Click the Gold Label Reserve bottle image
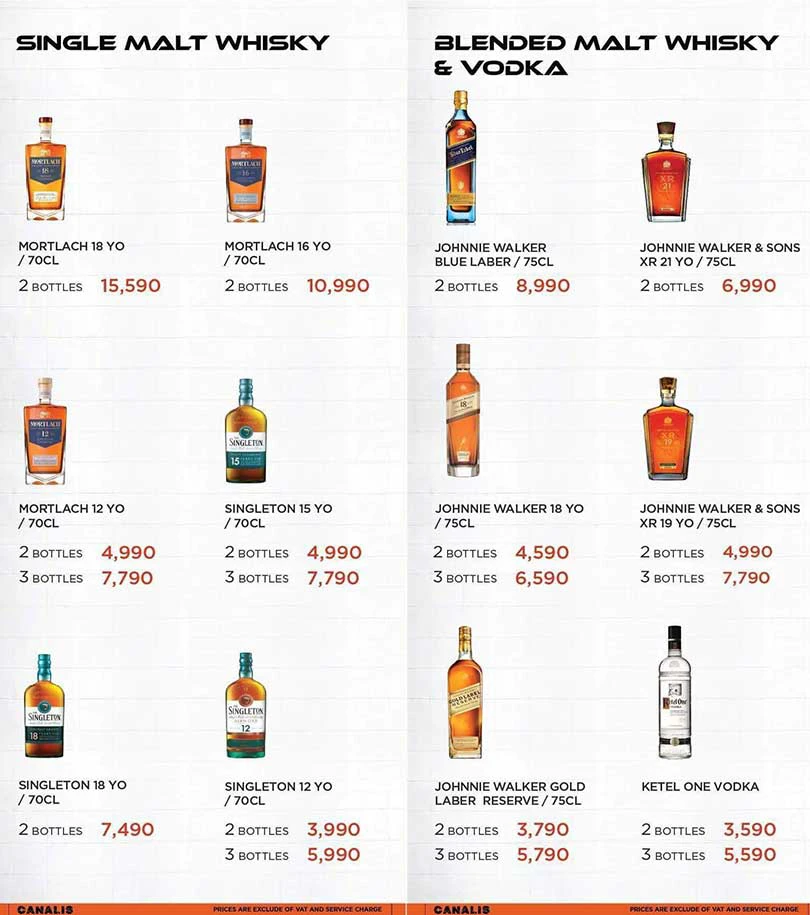 pos(465,692)
